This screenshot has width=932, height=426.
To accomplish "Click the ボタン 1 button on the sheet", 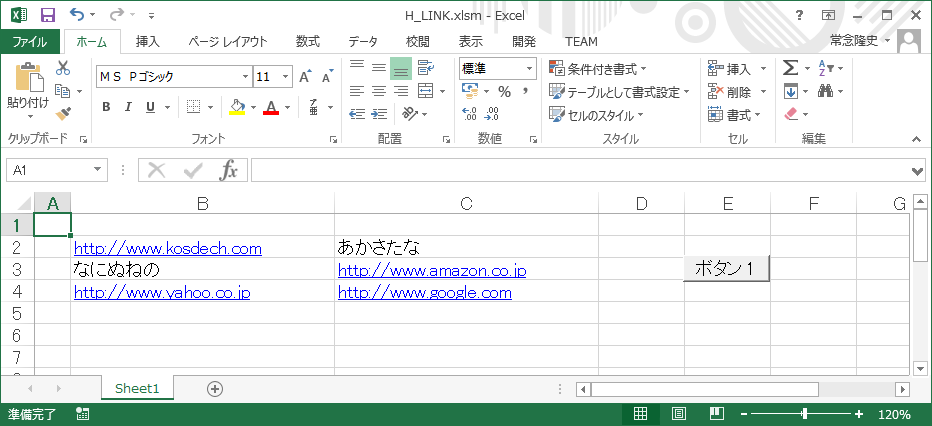I will 727,269.
